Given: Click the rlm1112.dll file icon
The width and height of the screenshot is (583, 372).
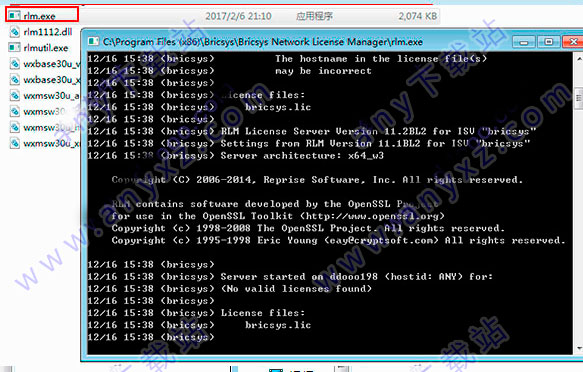Looking at the screenshot, I should point(15,32).
